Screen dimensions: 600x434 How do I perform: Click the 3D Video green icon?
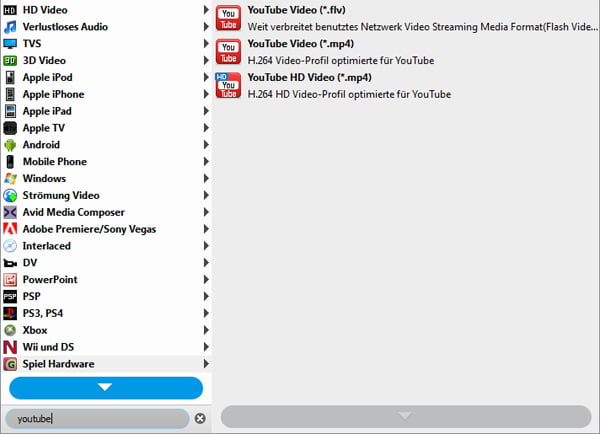[x=10, y=60]
